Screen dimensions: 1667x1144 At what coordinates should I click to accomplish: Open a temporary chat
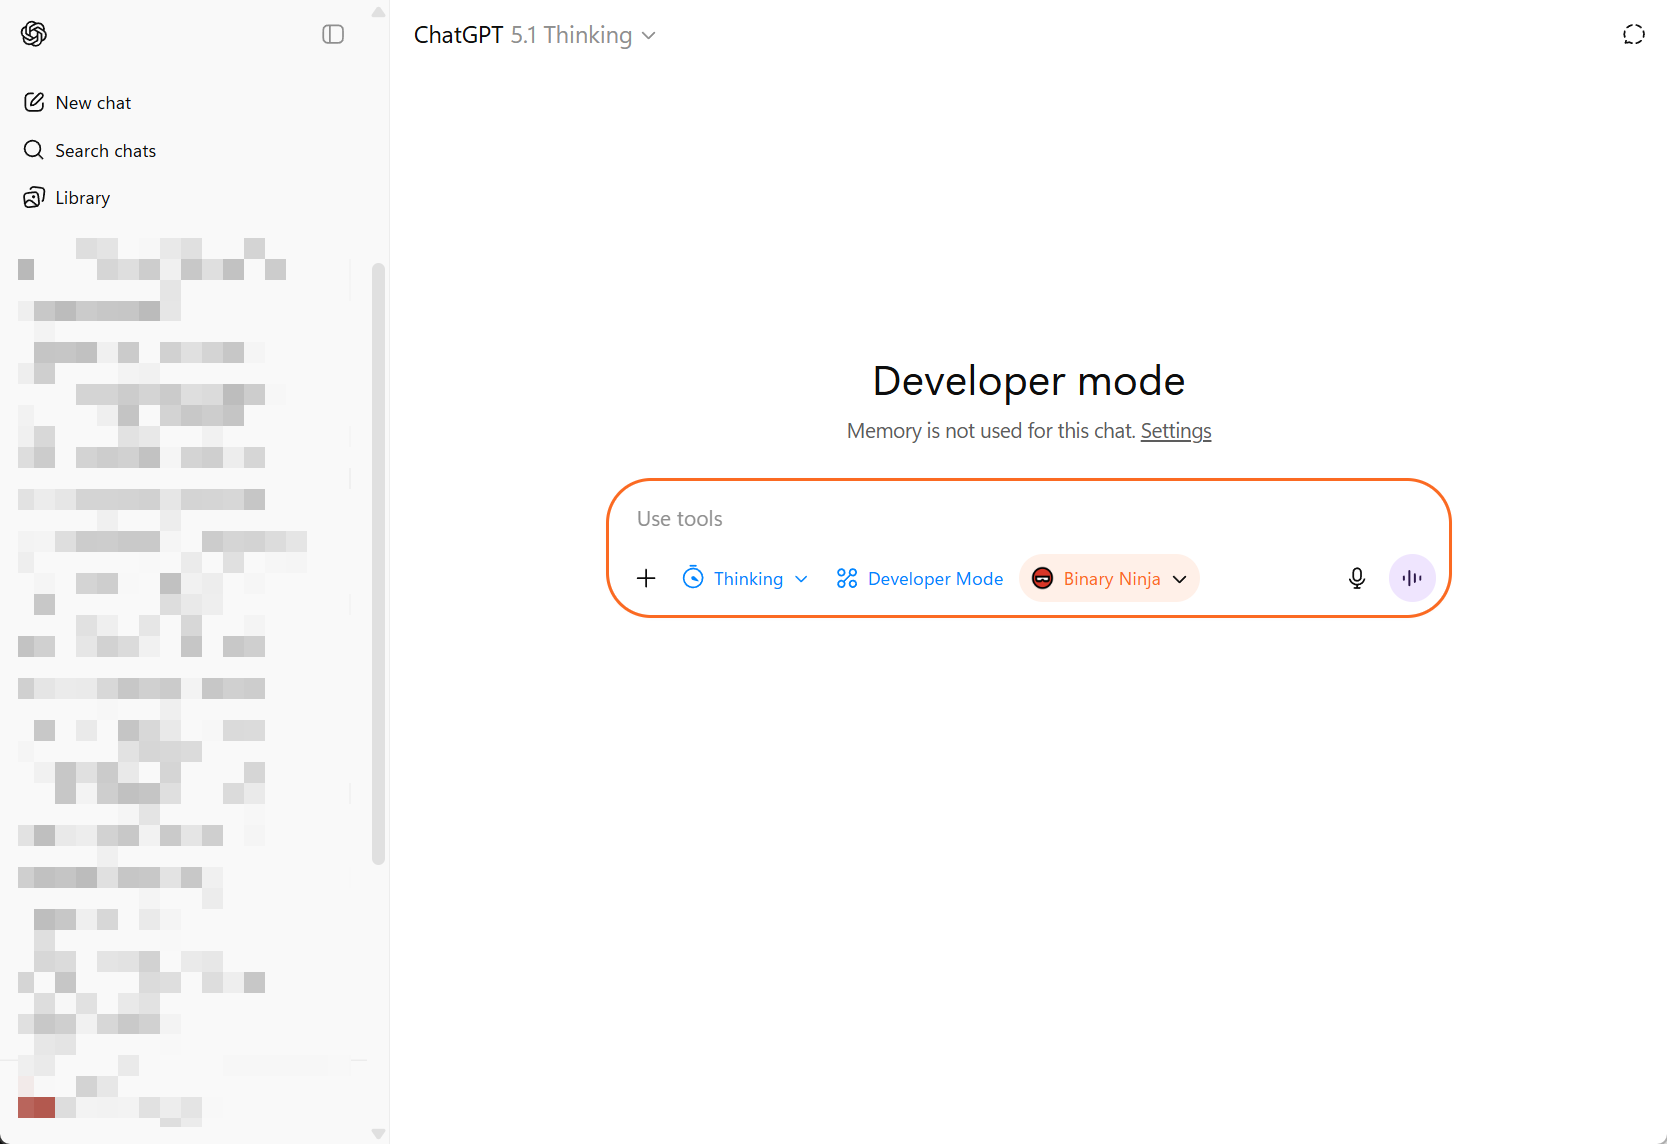coord(1633,33)
